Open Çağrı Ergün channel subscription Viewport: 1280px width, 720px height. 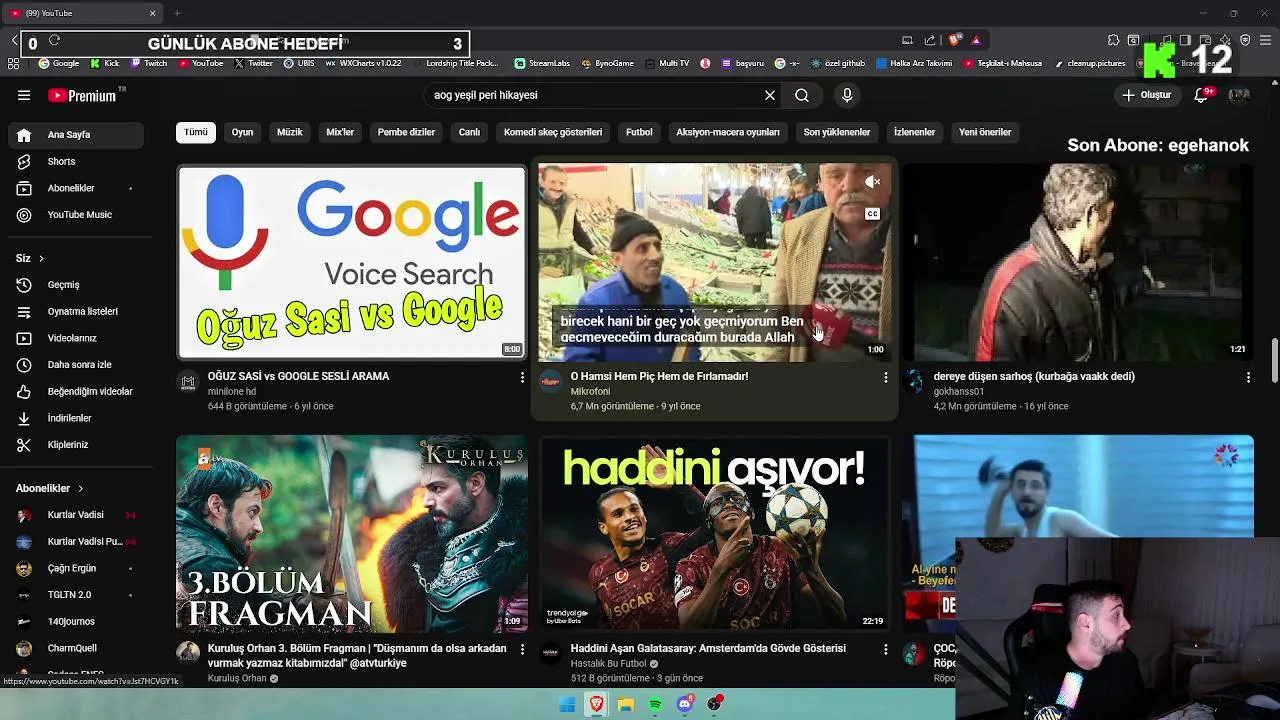click(75, 568)
